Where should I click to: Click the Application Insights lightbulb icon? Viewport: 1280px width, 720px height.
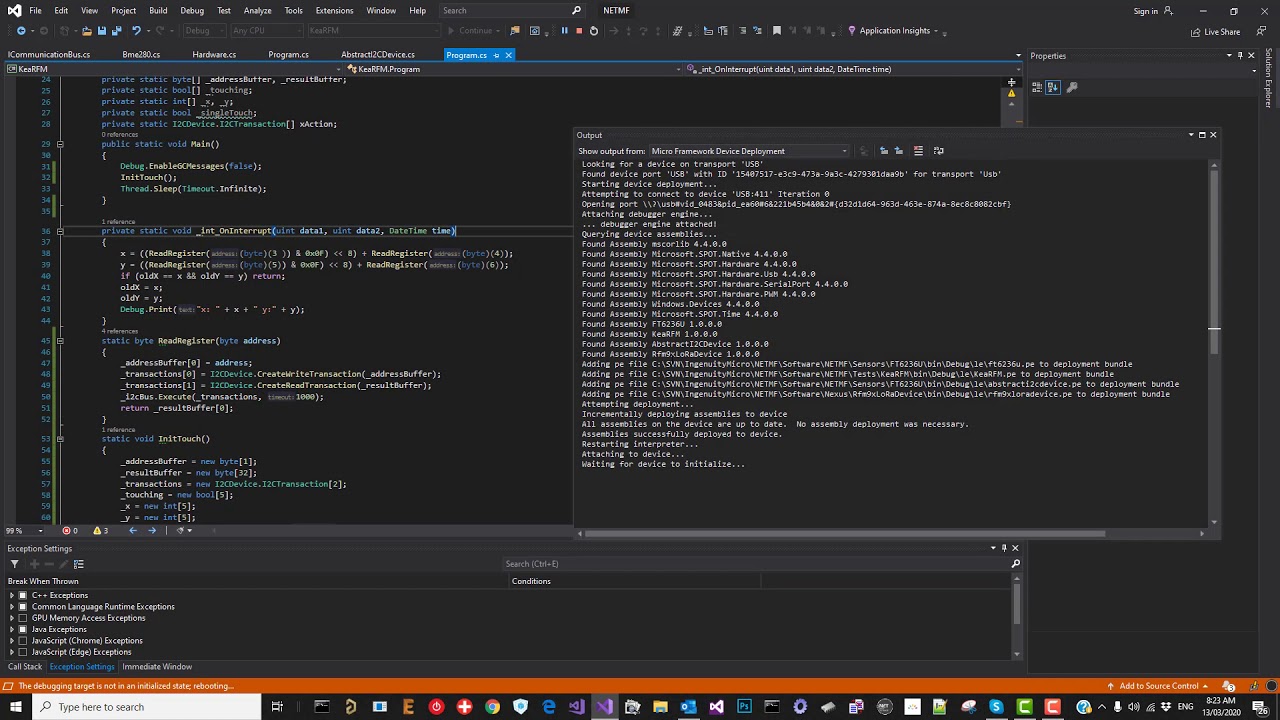[852, 31]
